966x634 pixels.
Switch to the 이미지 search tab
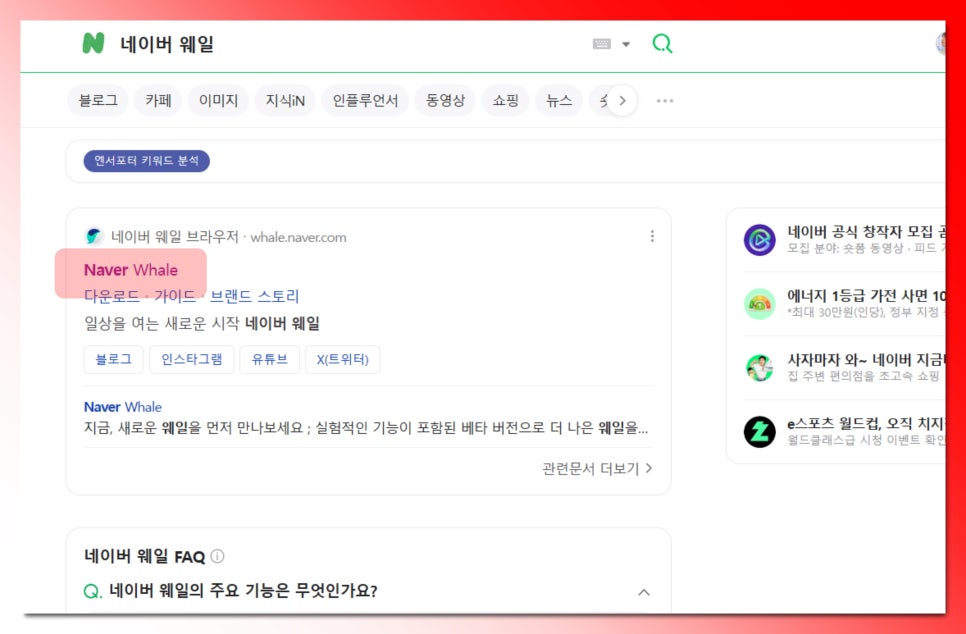click(x=218, y=100)
